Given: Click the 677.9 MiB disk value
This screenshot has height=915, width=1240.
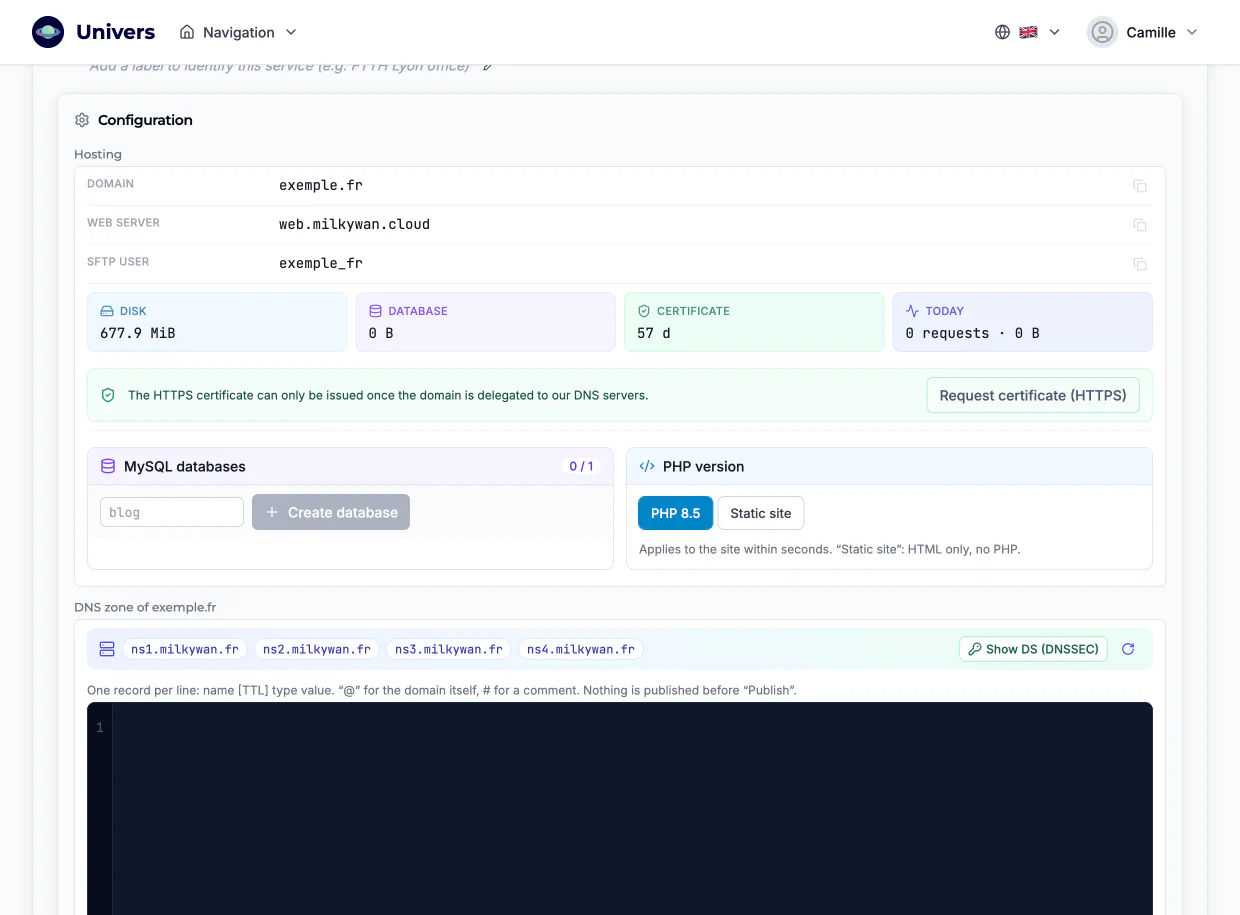Looking at the screenshot, I should 138,333.
